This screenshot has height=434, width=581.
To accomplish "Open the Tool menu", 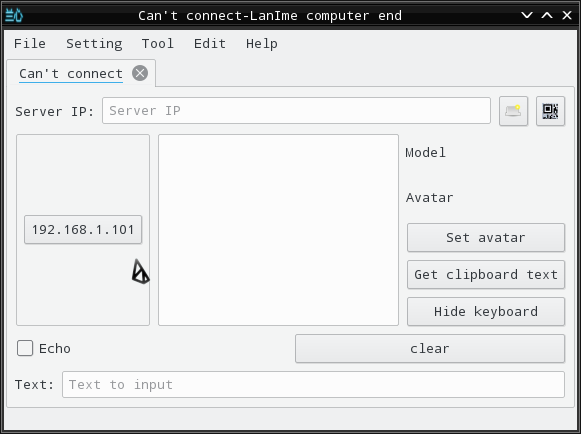I will [158, 44].
